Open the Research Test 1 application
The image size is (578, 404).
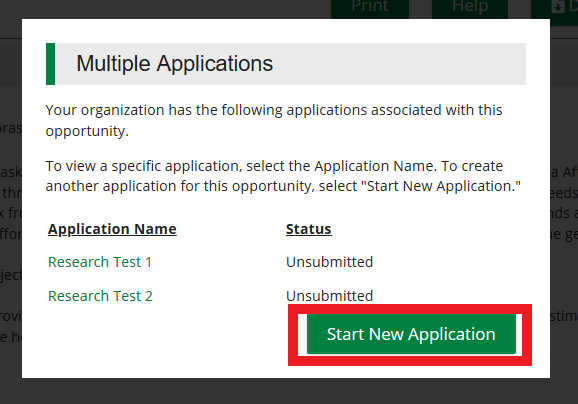click(100, 262)
